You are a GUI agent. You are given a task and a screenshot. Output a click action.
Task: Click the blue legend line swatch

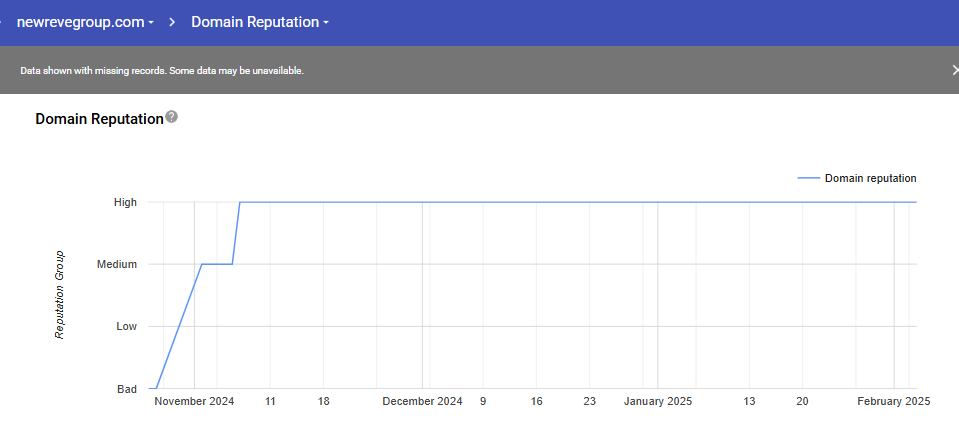pyautogui.click(x=808, y=178)
